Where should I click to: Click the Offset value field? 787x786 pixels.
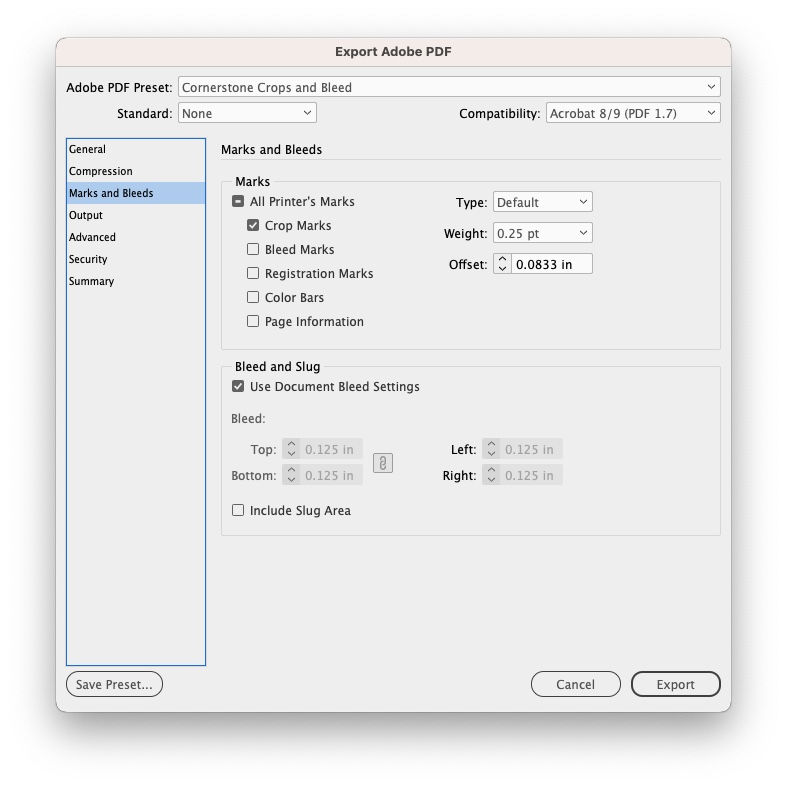tap(551, 264)
